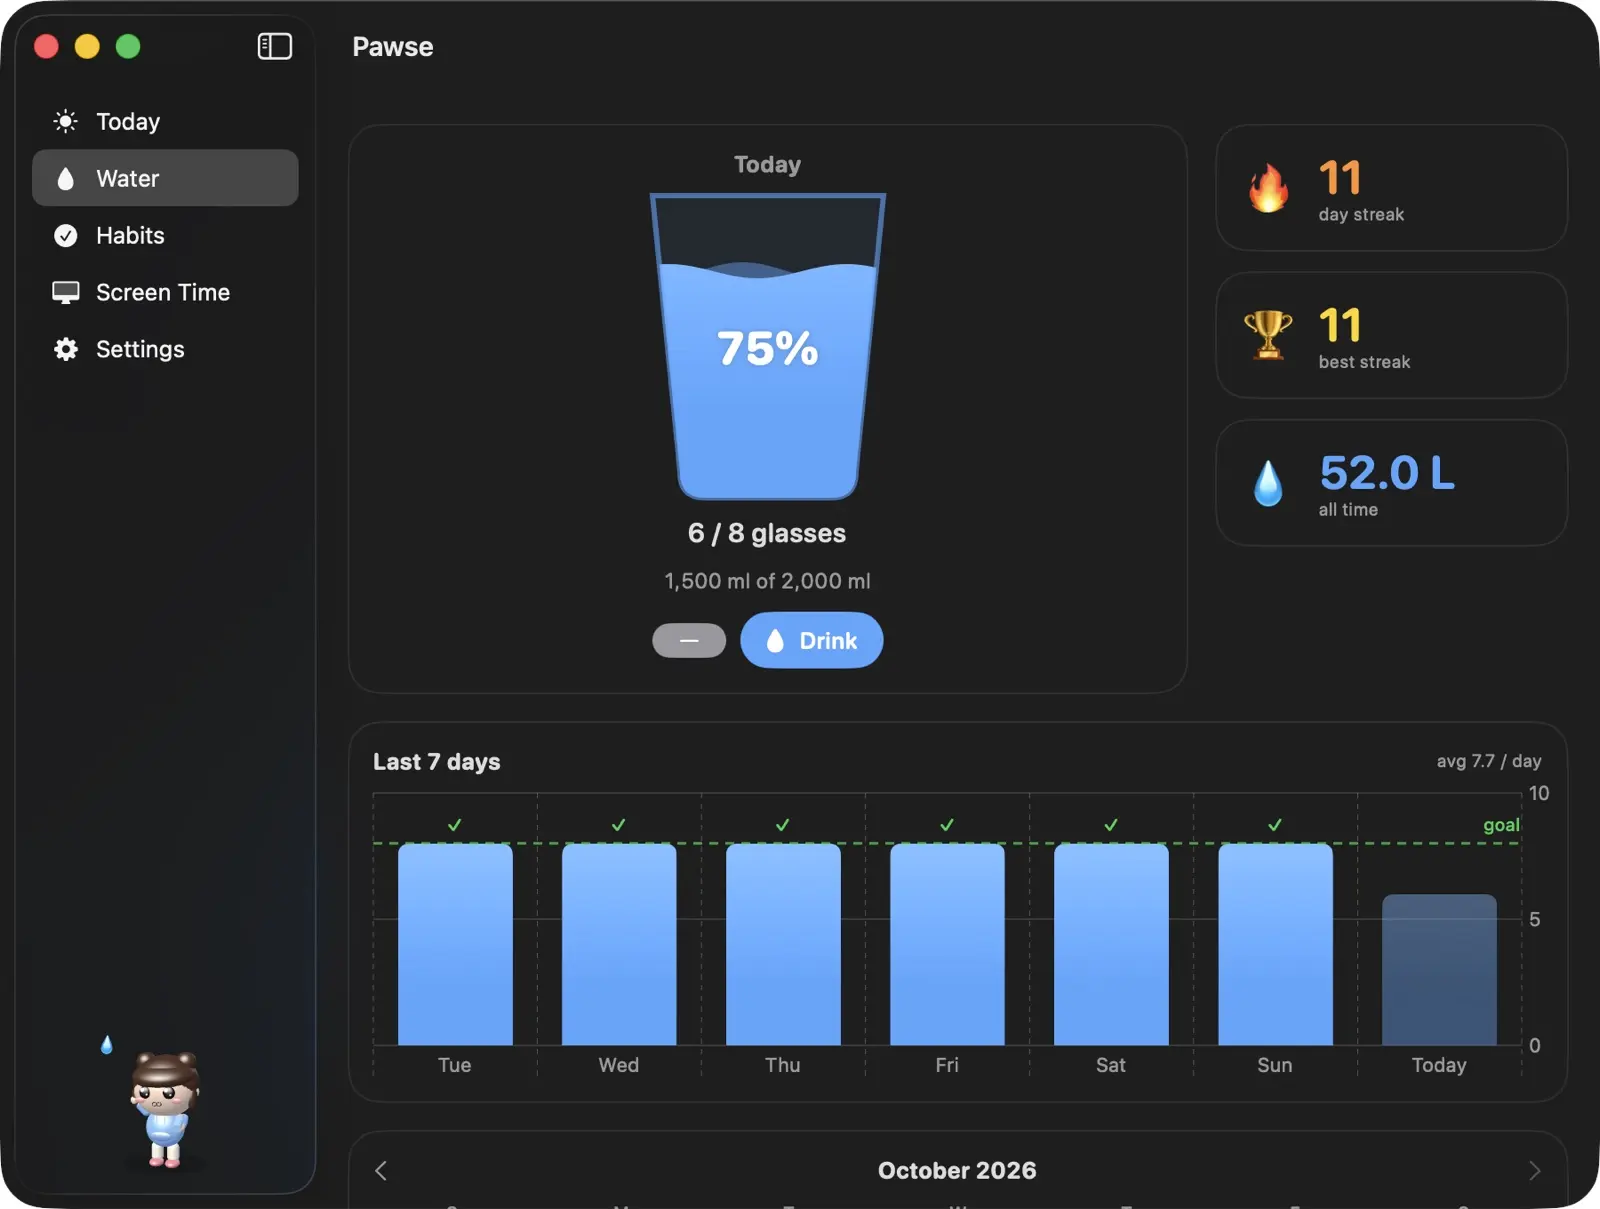This screenshot has width=1600, height=1209.
Task: Click the blue droplet in all time card
Action: point(1268,483)
